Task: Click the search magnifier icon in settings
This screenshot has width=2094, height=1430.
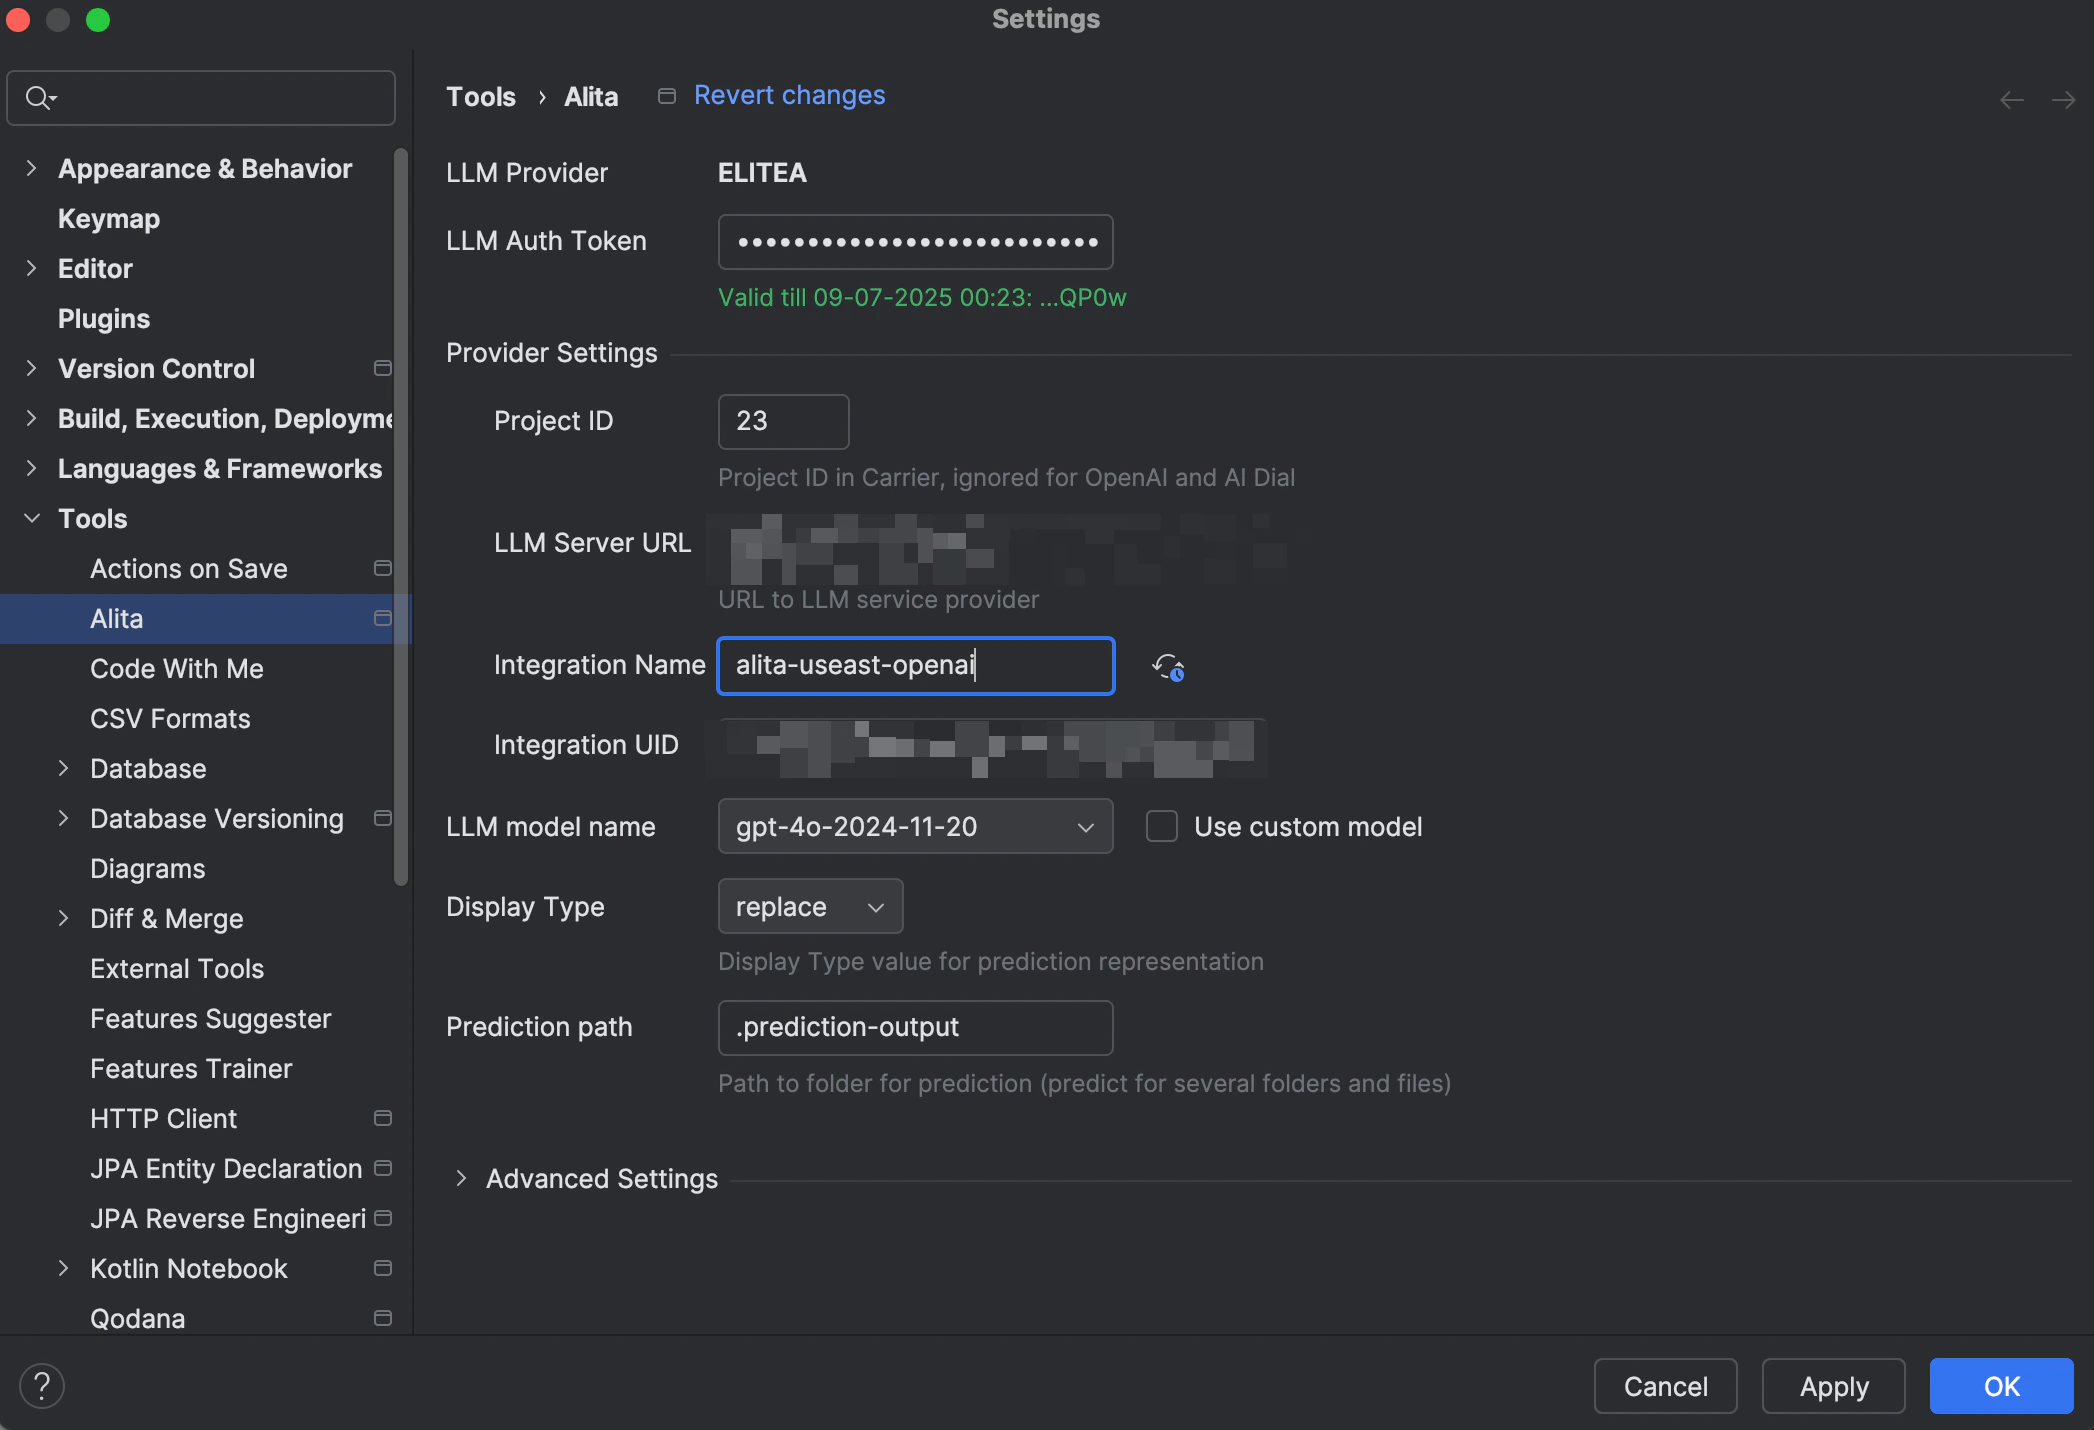Action: [x=40, y=98]
